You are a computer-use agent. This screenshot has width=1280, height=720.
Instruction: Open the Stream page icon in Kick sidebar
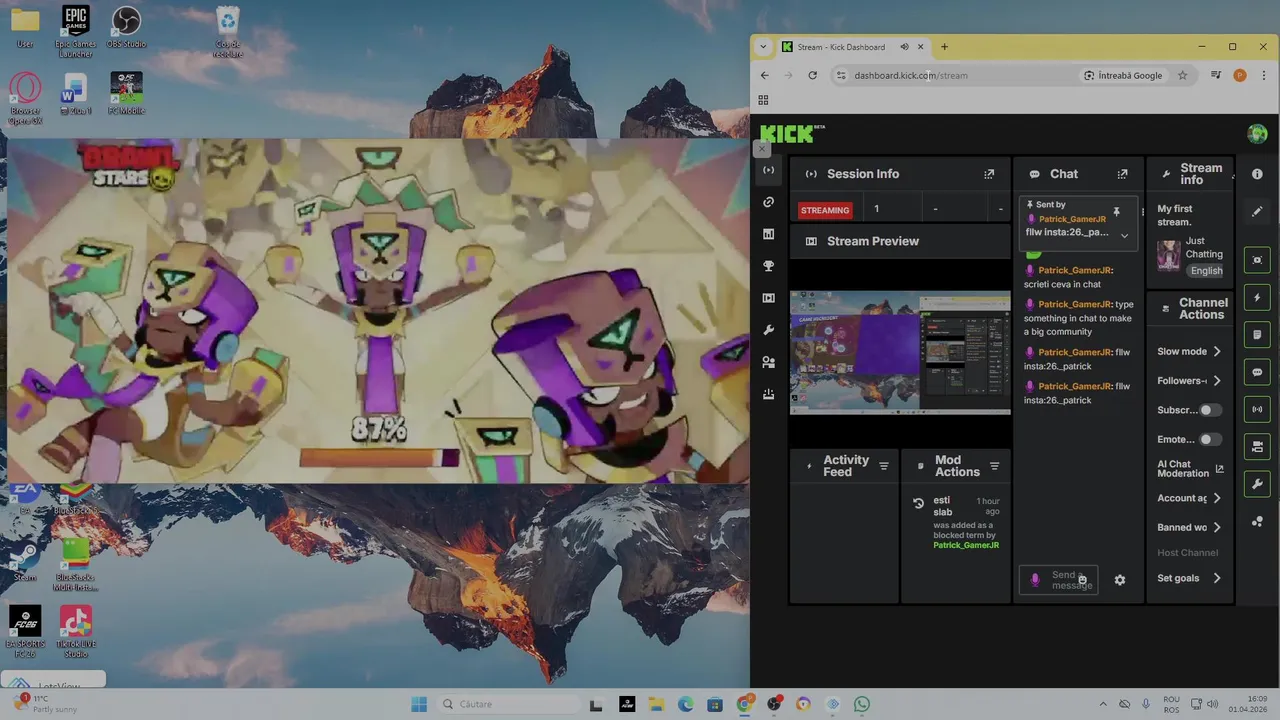point(768,170)
